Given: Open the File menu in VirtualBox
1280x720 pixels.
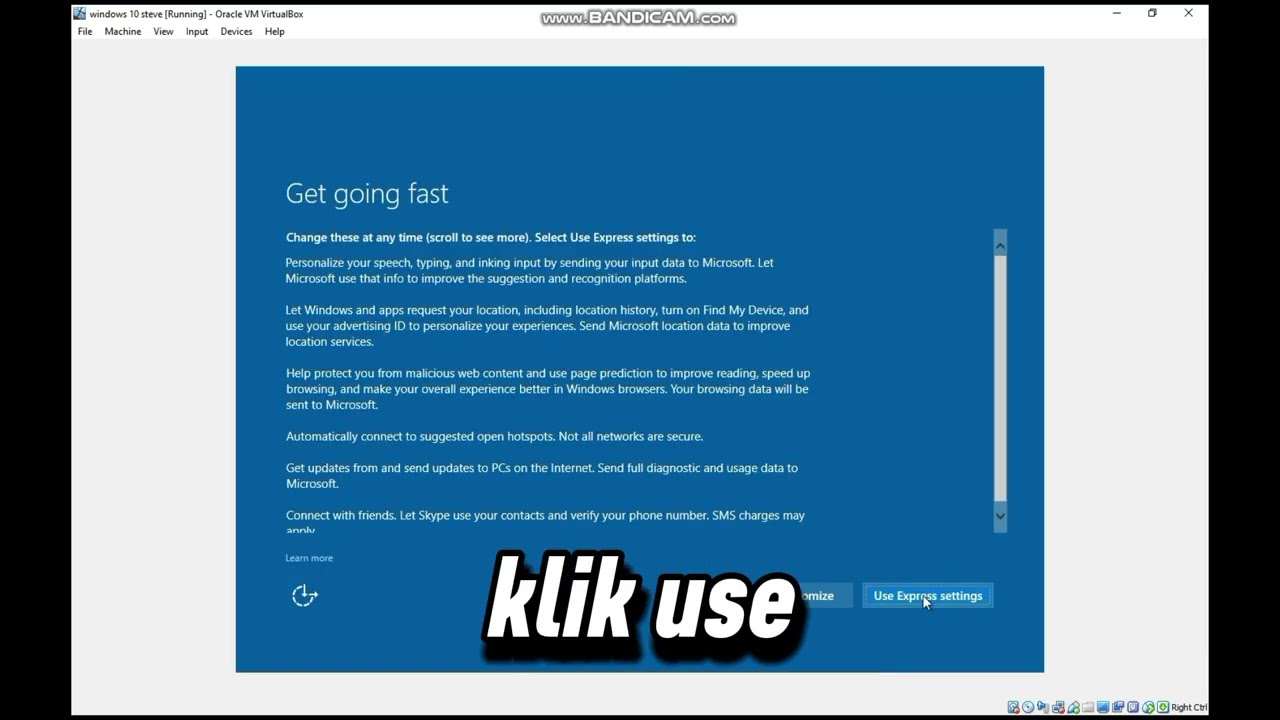Looking at the screenshot, I should click(85, 31).
